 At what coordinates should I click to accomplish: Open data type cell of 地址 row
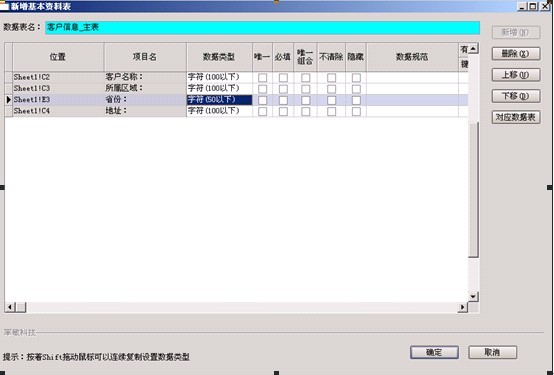pyautogui.click(x=219, y=111)
